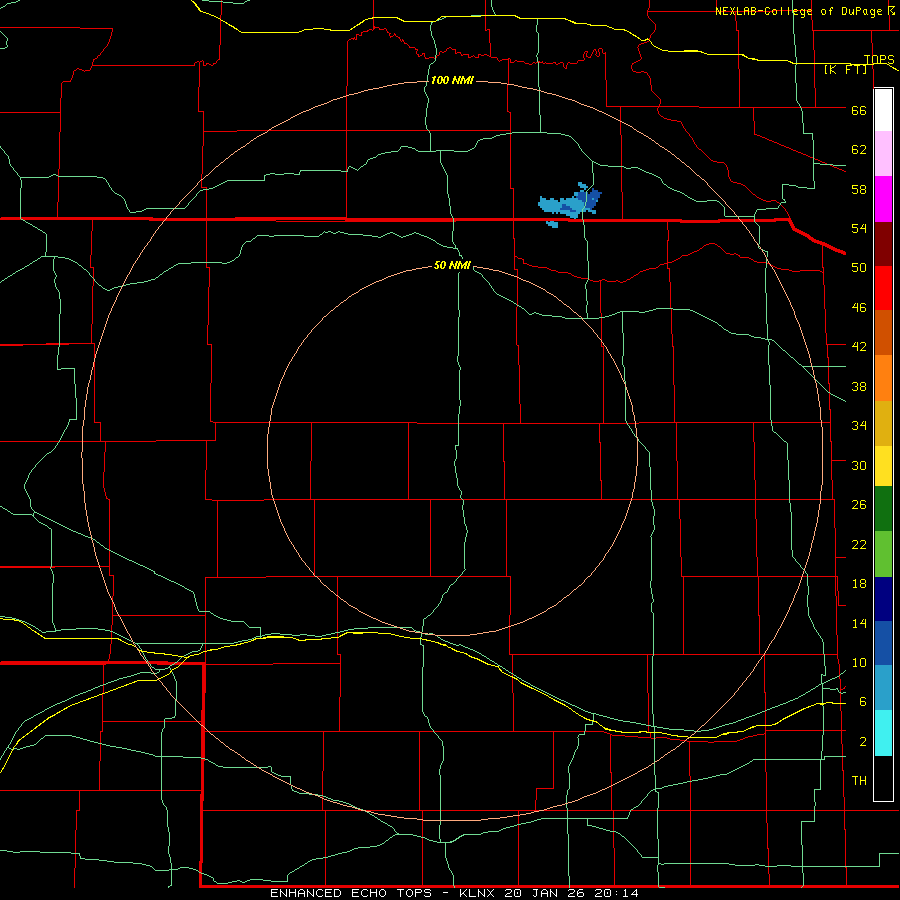Click the legend value "34"
Viewport: 900px width, 900px height.
(859, 426)
